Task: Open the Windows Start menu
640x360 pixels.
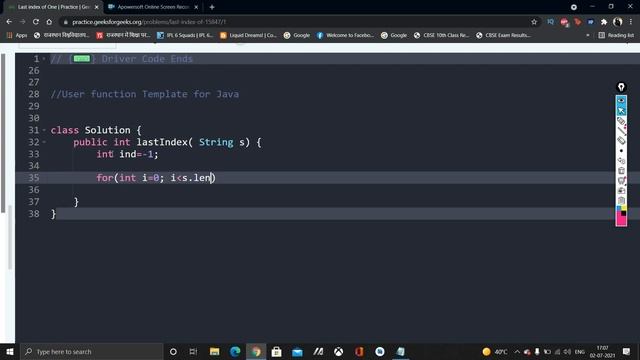Action: point(10,351)
